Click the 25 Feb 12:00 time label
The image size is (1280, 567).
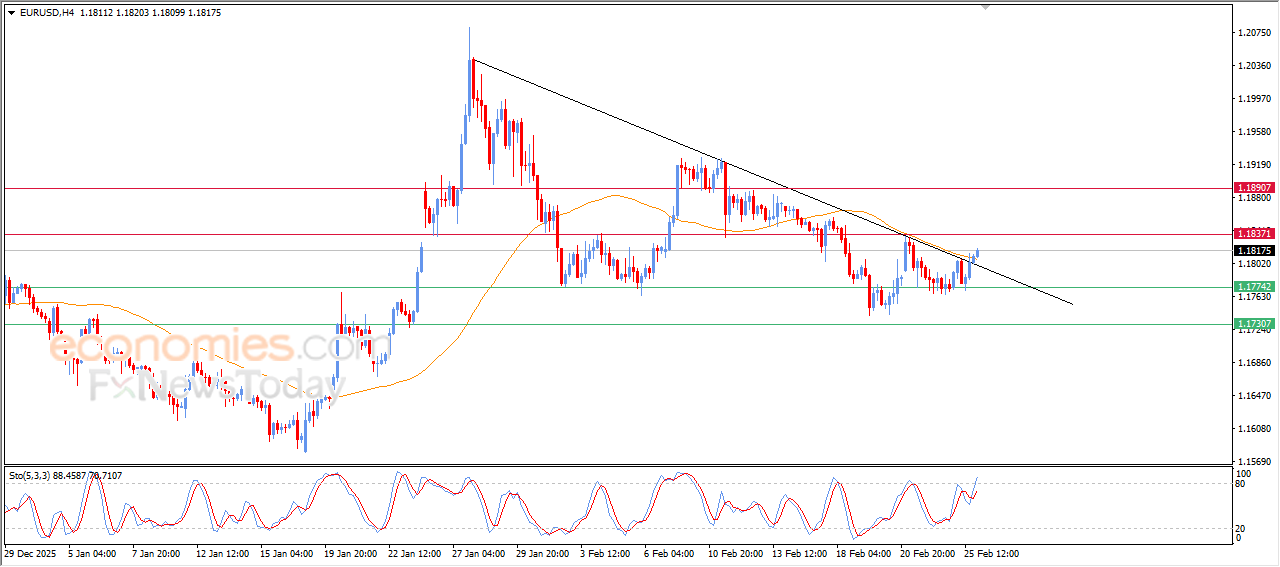tap(992, 553)
